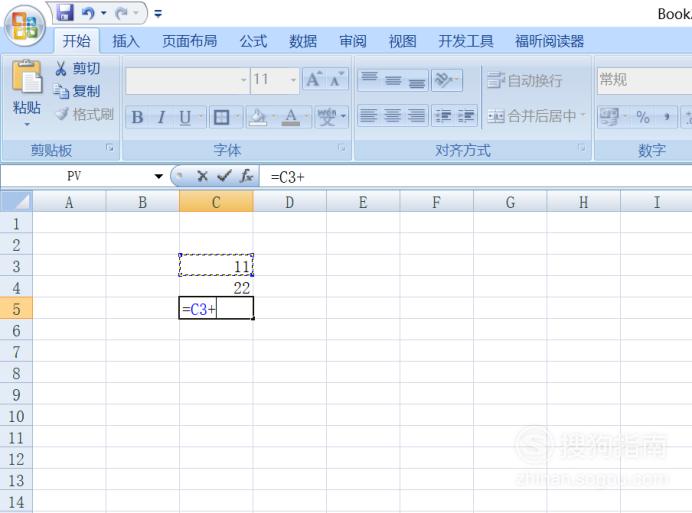Toggle bold formatting
Screen dimensions: 692x513
(x=137, y=117)
